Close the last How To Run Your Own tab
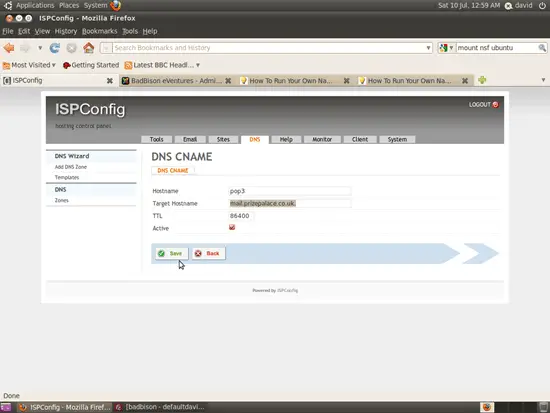The image size is (550, 413). tap(465, 81)
